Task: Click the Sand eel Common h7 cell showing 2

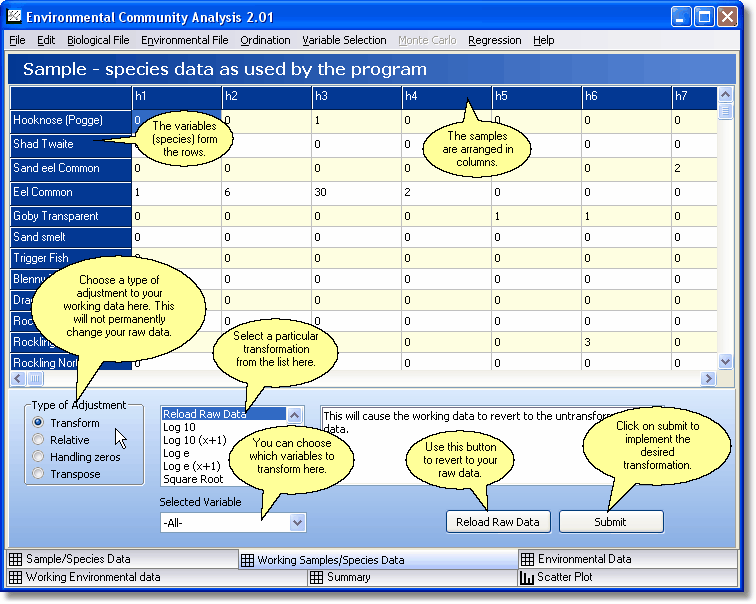Action: point(694,169)
